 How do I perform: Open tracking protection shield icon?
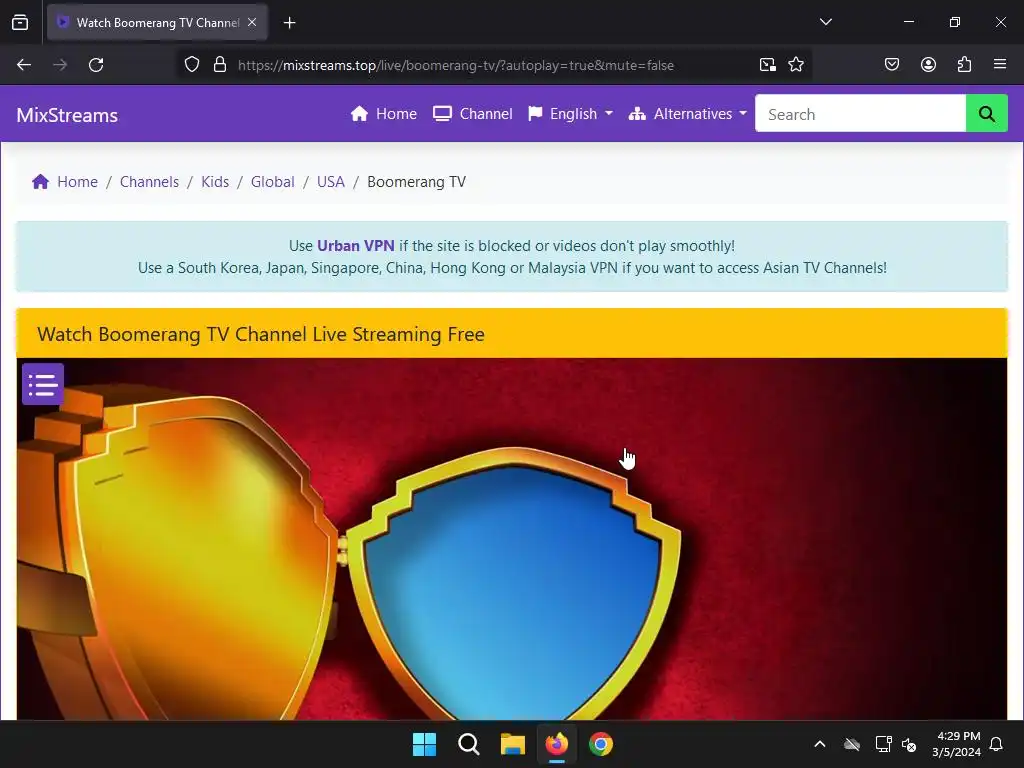click(191, 65)
